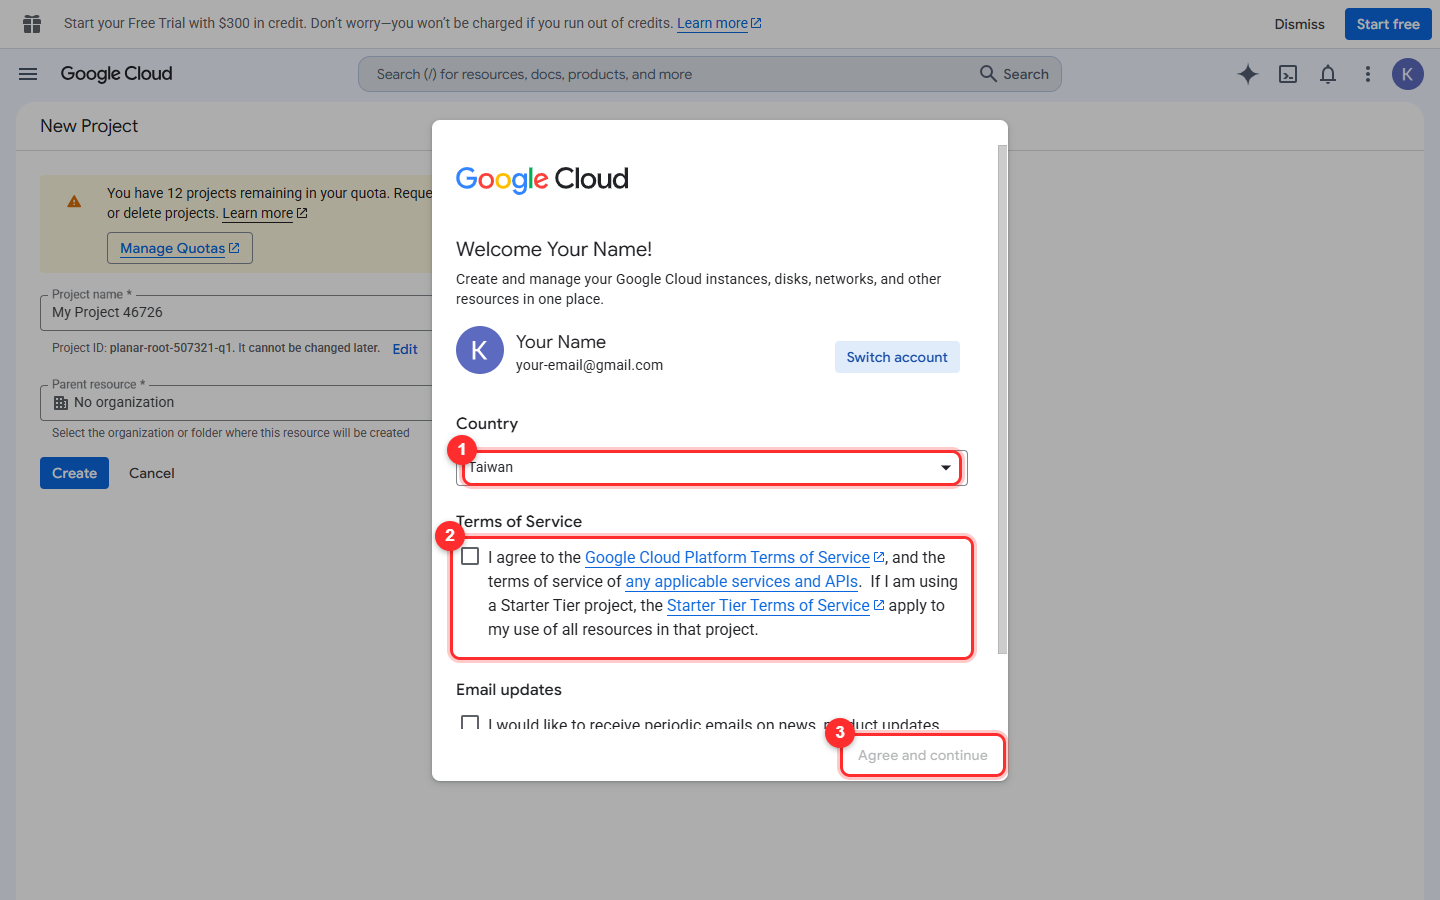Open the three-dot settings menu in the header

(x=1368, y=74)
